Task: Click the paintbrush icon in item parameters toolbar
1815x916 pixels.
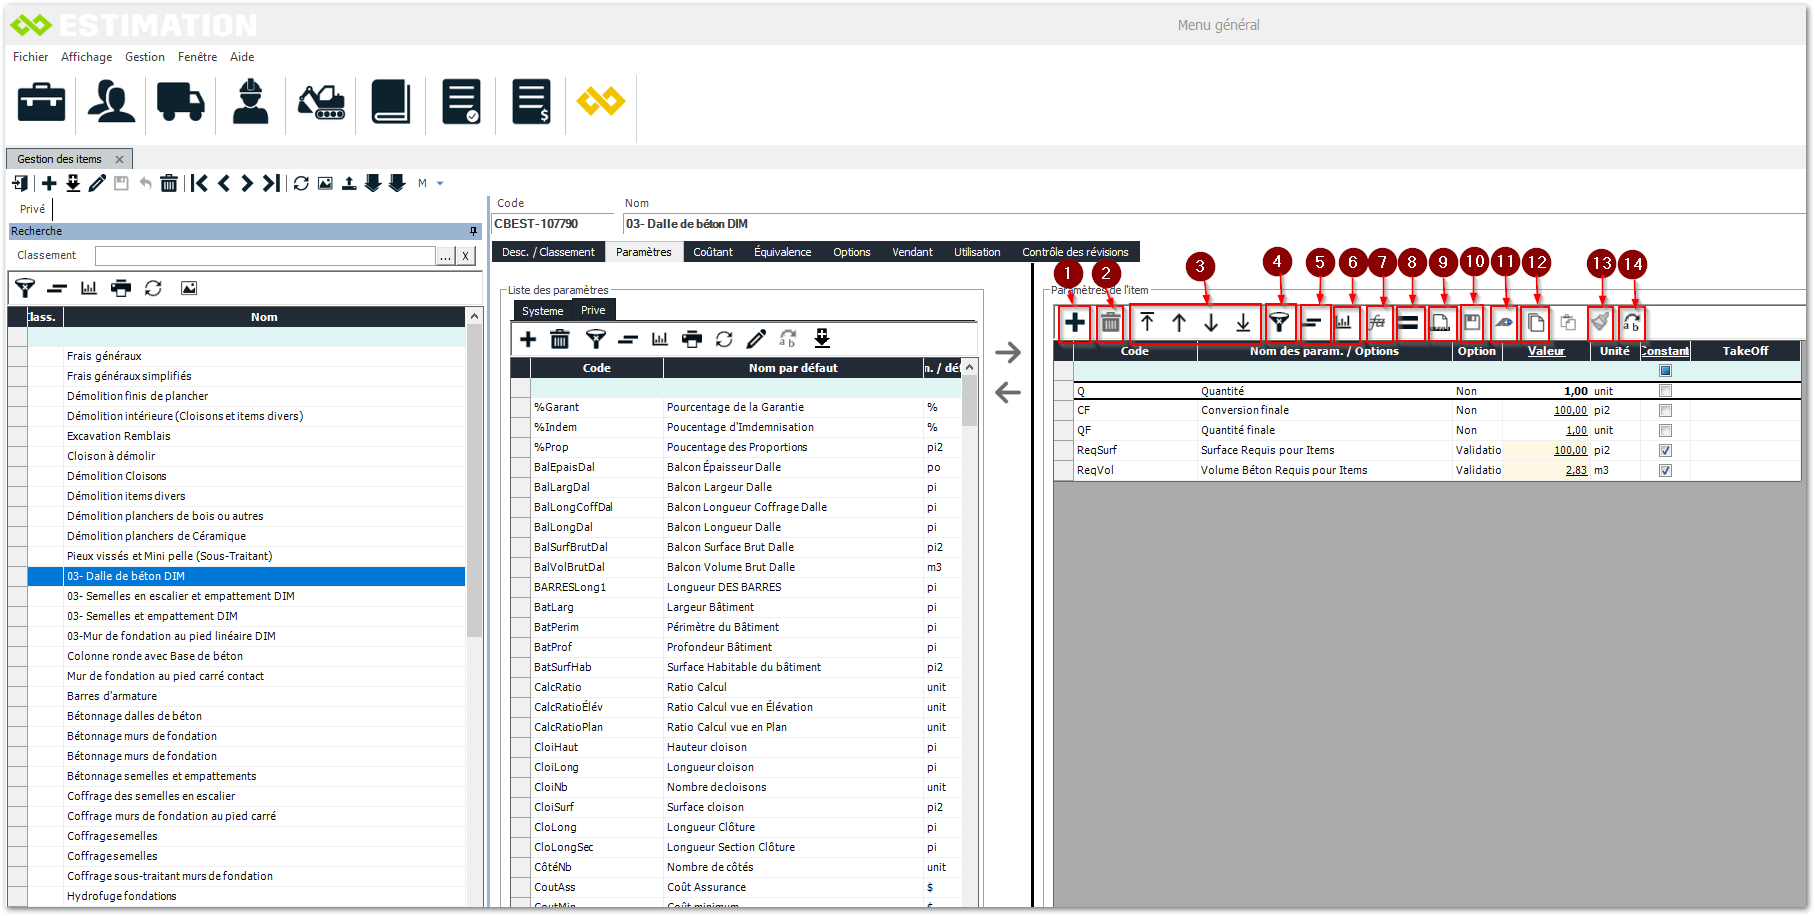Action: 1600,323
